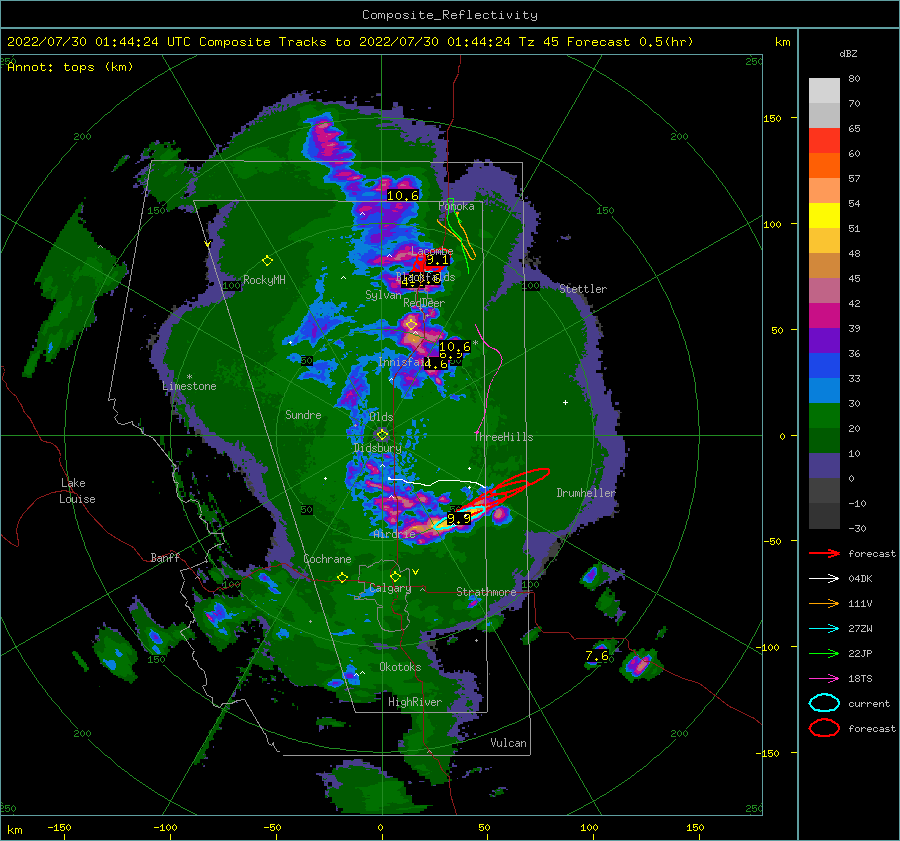Viewport: 900px width, 841px height.
Task: Click the '45 Forecast 0.5(hr)' header text
Action: point(618,42)
